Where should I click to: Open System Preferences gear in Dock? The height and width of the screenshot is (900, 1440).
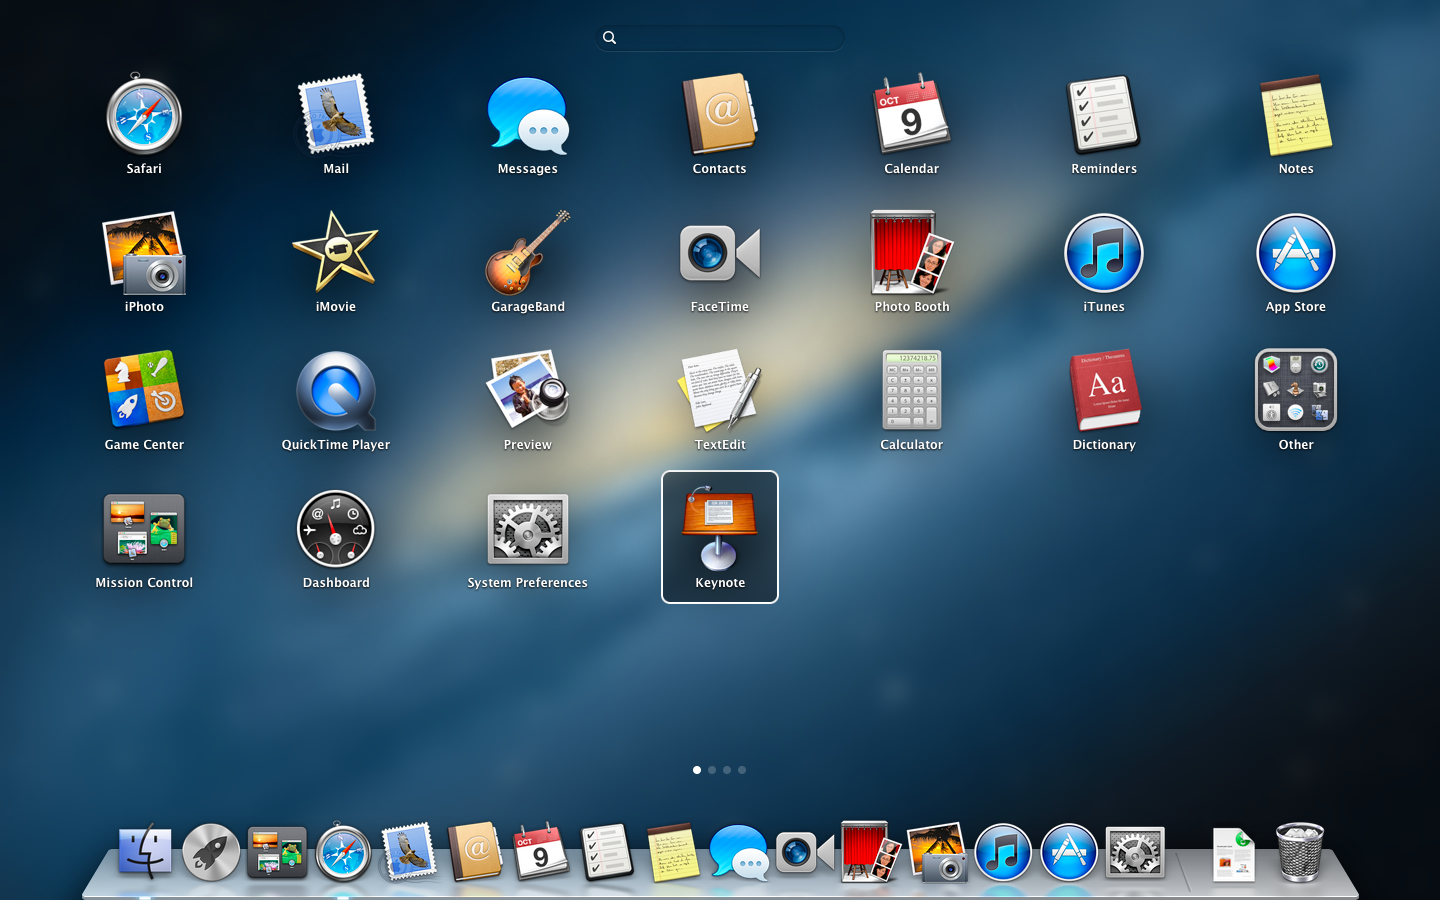[x=1135, y=853]
